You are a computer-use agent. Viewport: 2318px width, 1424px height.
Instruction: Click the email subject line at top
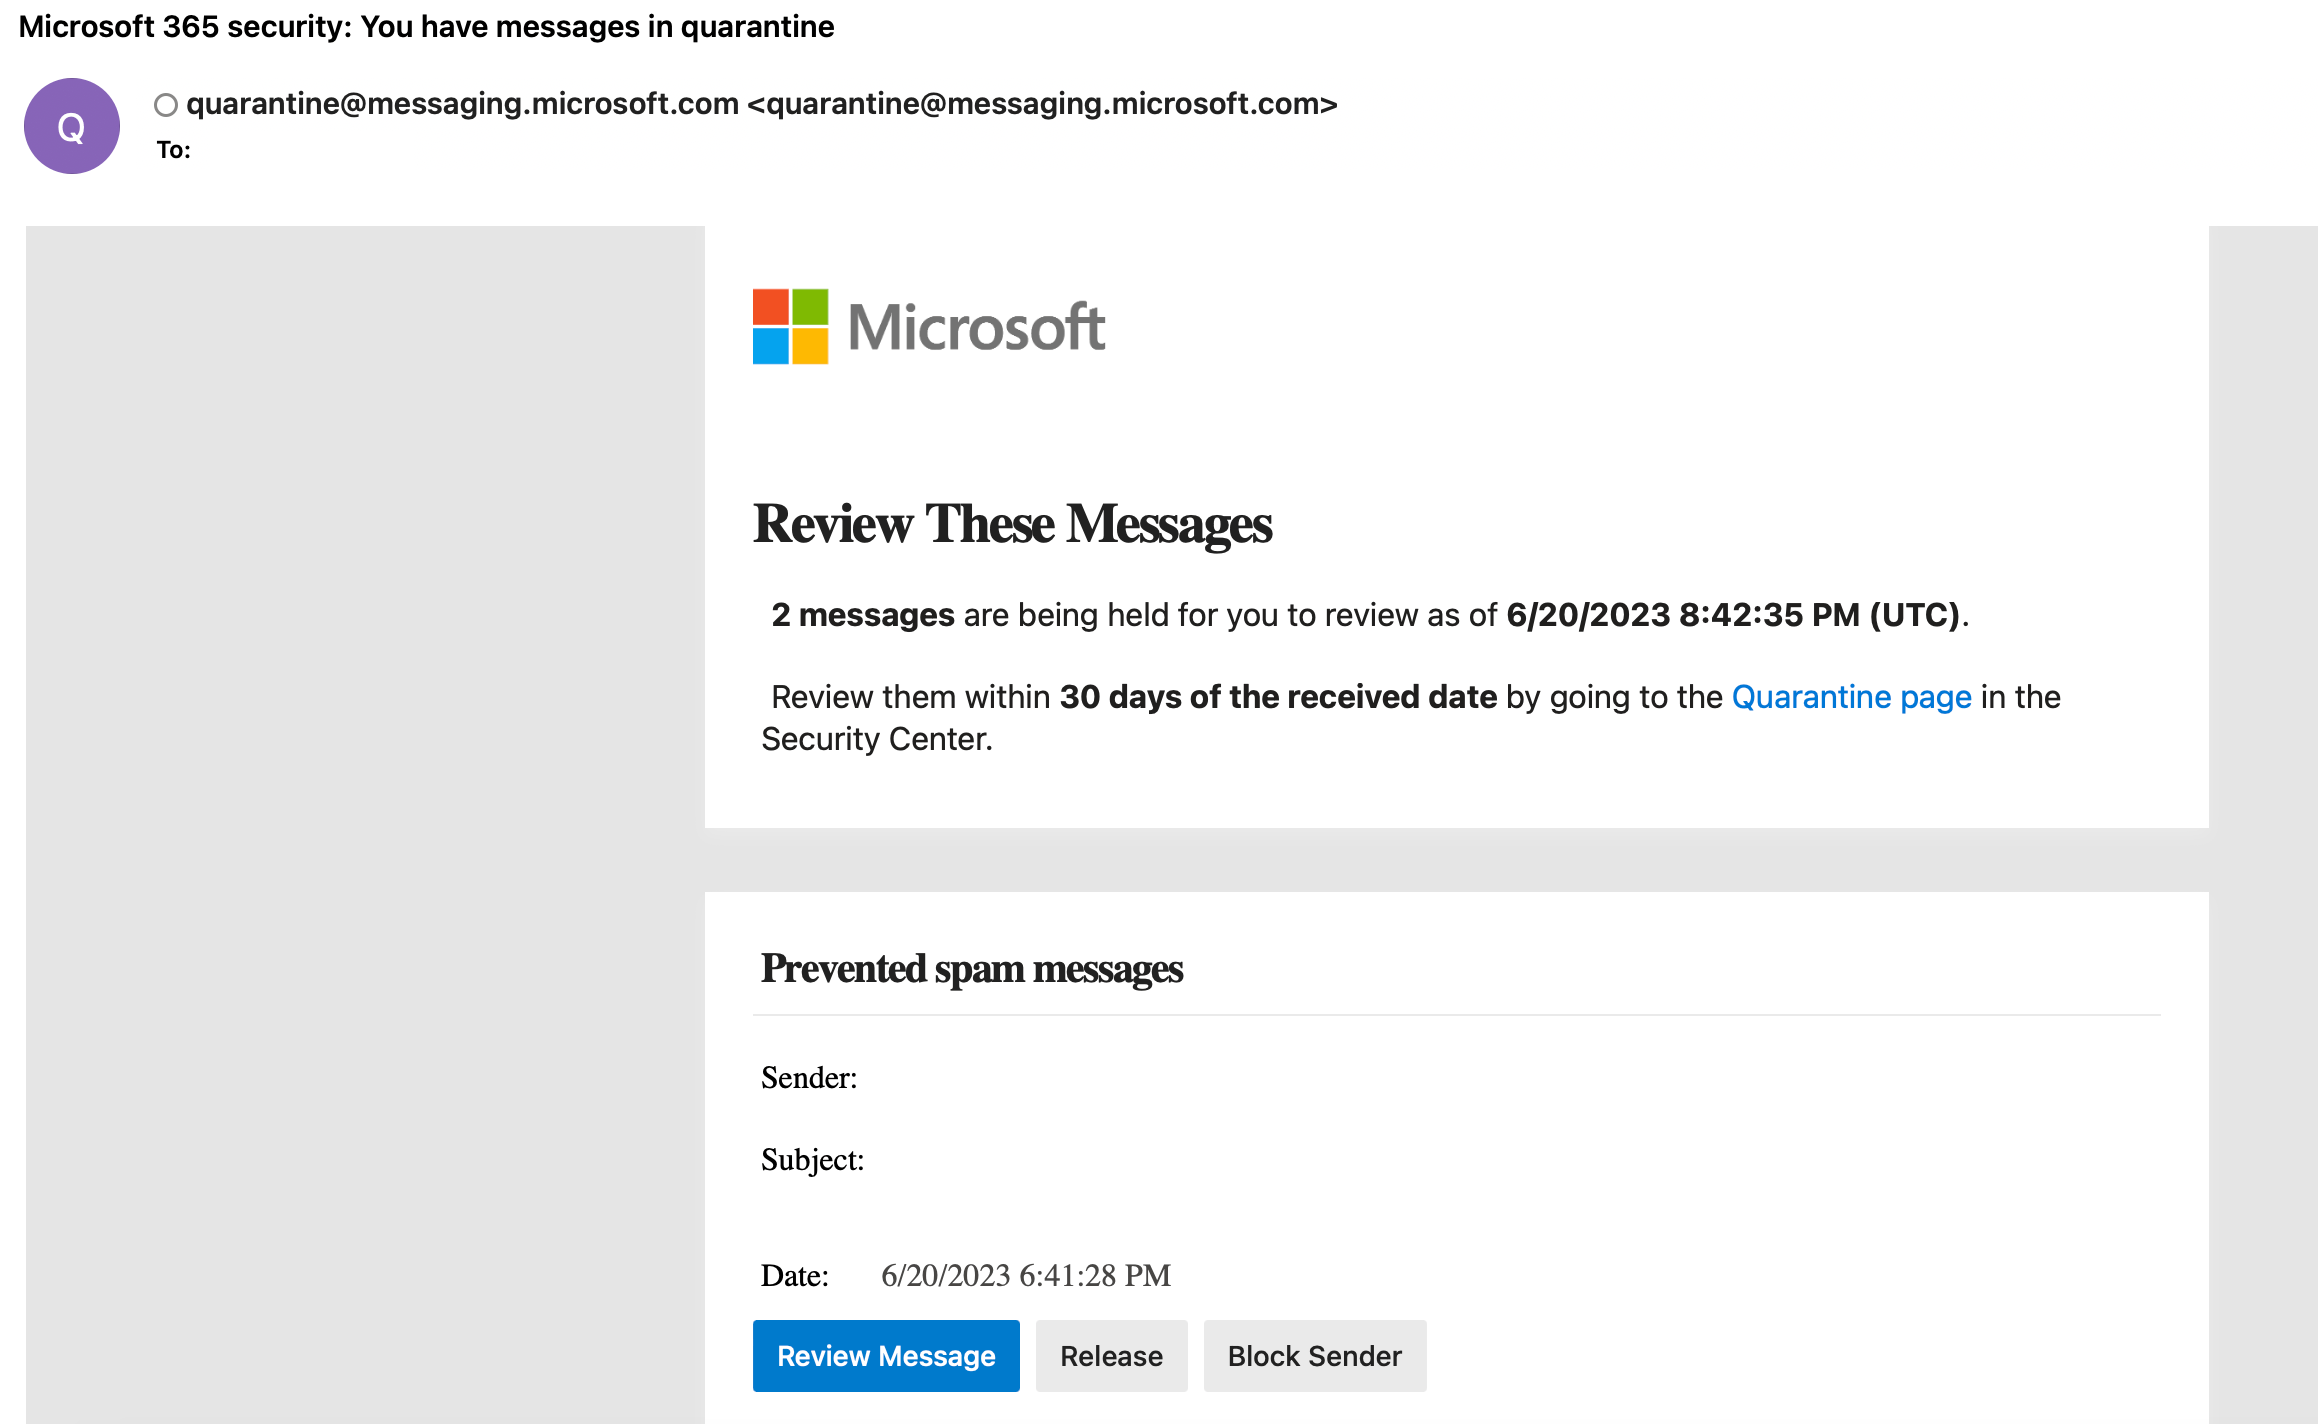pos(426,27)
